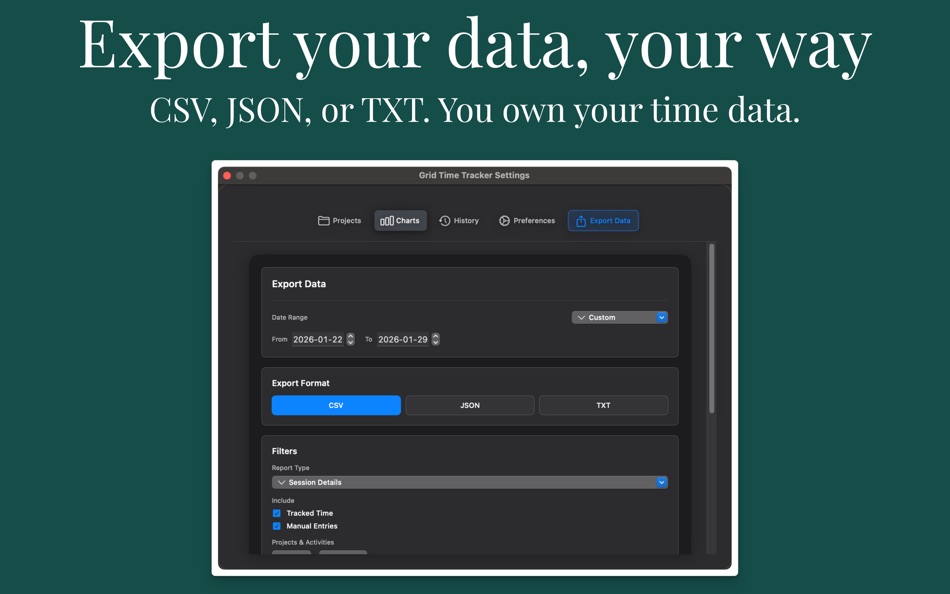Go to the Preferences tab
950x594 pixels.
point(526,220)
